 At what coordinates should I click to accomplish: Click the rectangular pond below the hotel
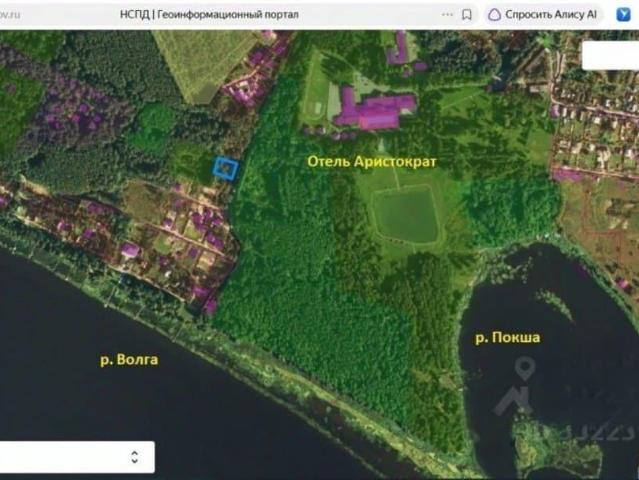pyautogui.click(x=406, y=214)
